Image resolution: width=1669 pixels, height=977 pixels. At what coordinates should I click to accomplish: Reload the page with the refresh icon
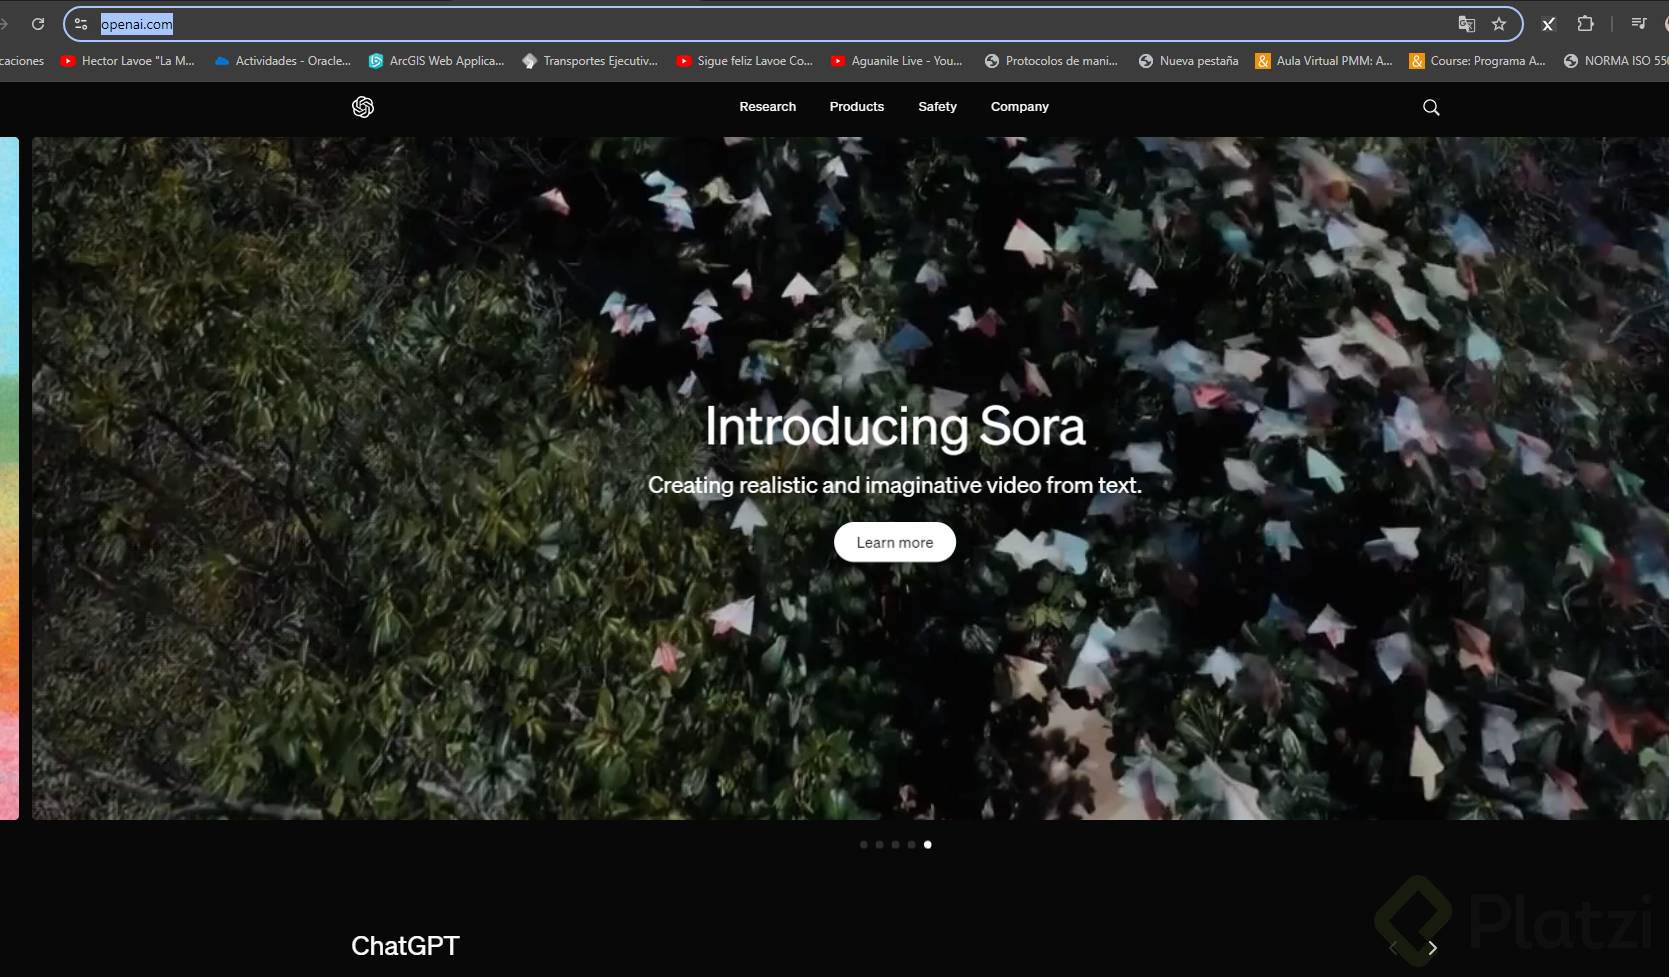(x=38, y=24)
